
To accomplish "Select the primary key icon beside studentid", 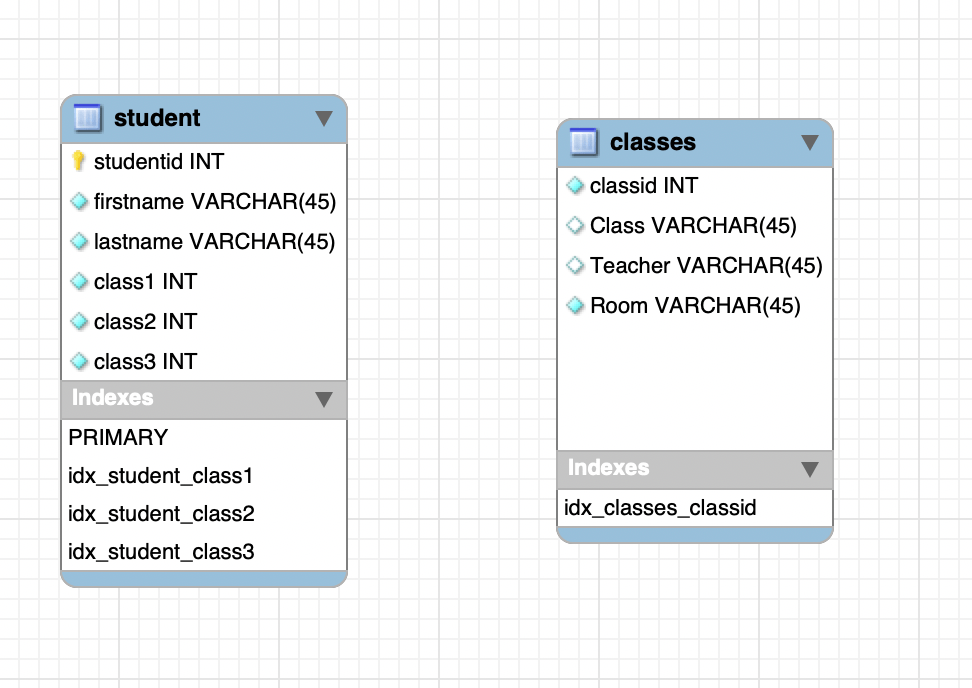I will [x=79, y=161].
